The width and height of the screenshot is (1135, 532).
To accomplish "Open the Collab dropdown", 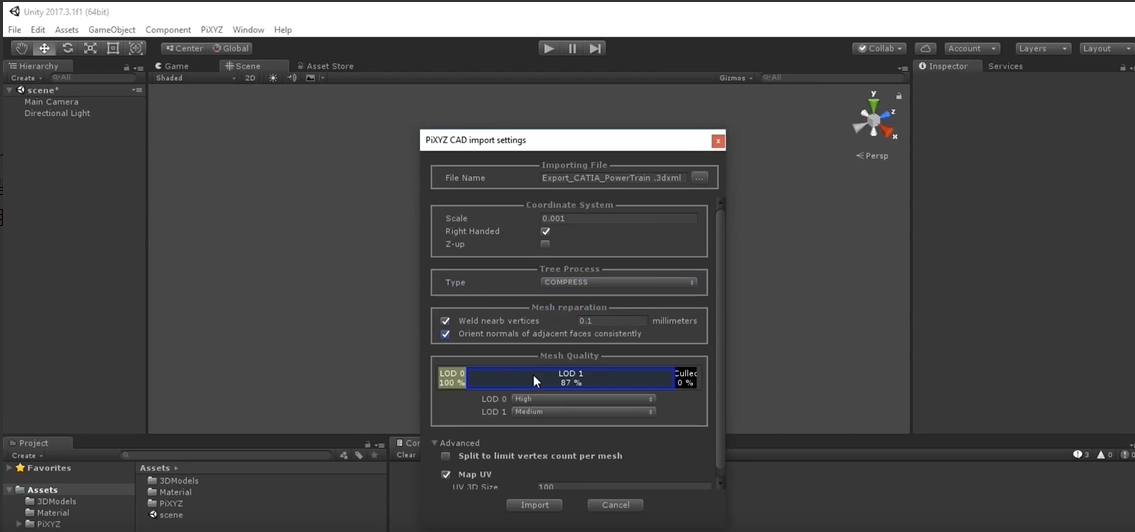I will click(x=879, y=48).
